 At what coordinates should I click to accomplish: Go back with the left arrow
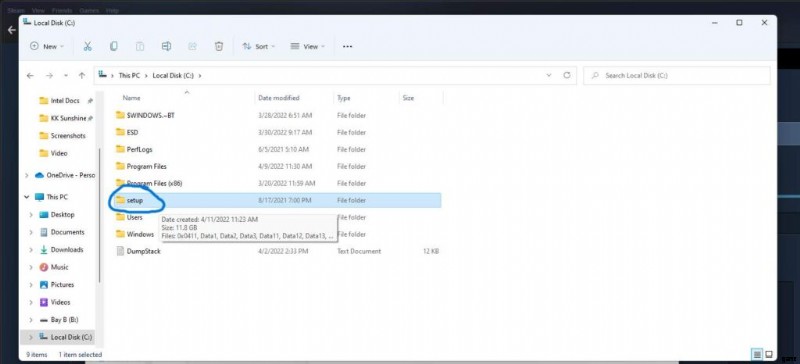(x=30, y=76)
